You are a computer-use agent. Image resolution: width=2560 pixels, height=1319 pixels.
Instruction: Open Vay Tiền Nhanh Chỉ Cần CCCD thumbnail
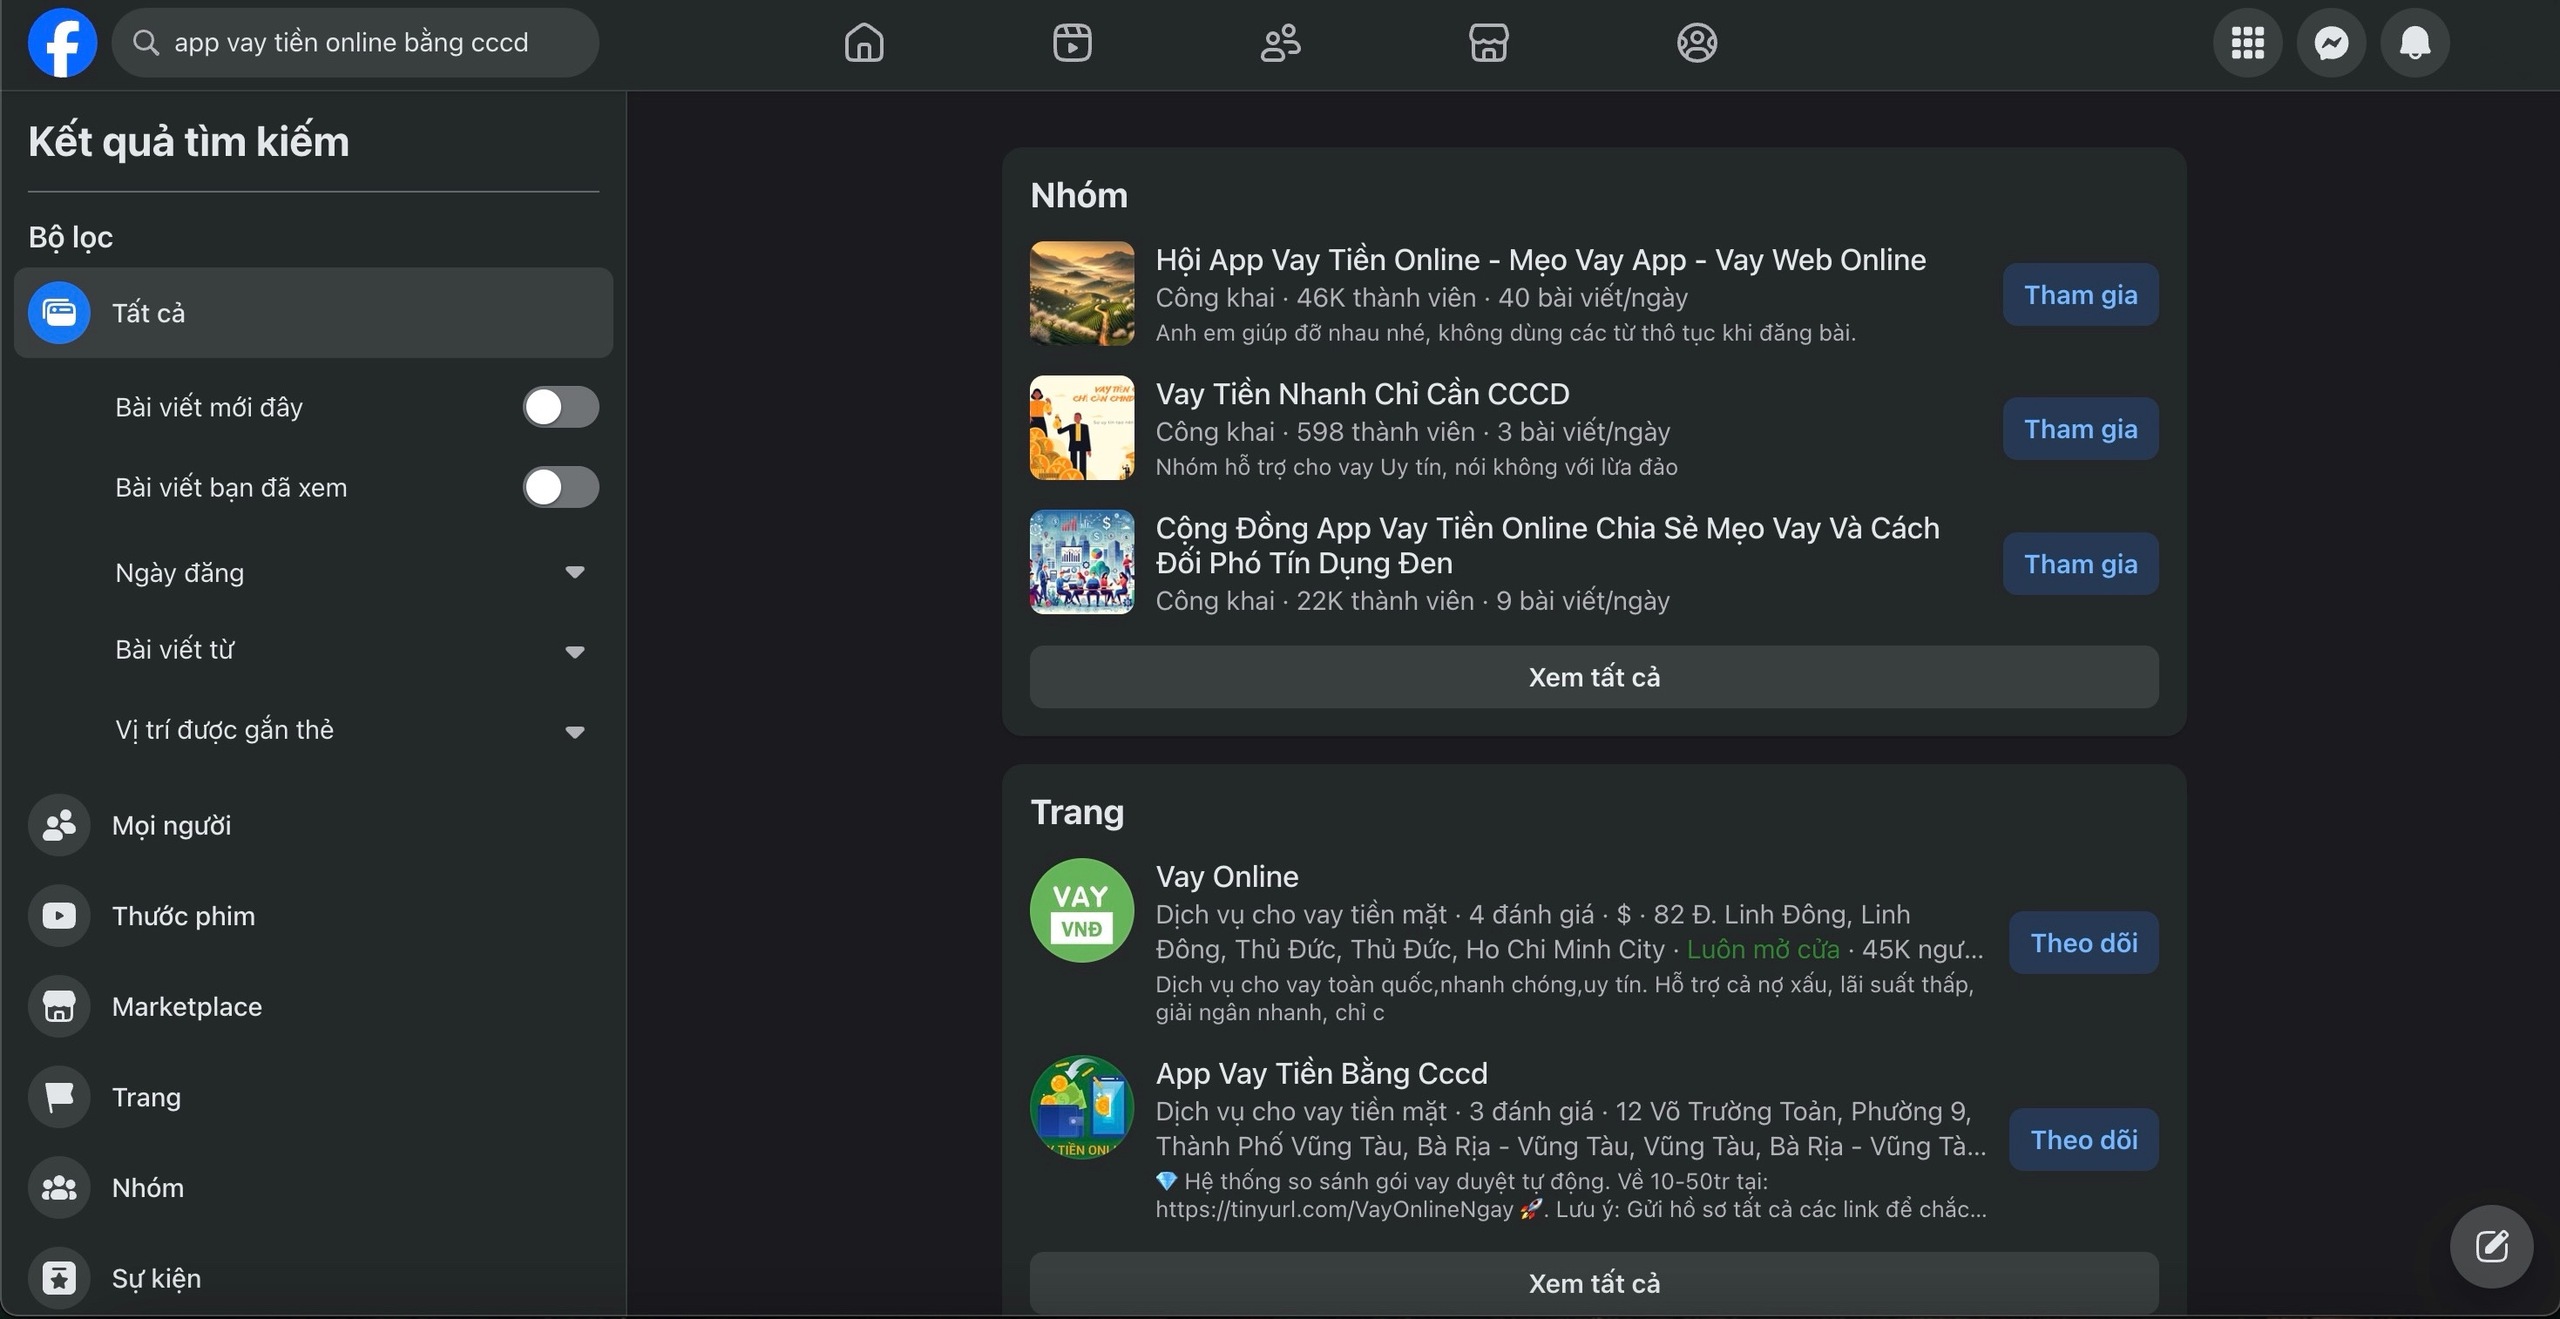click(x=1082, y=428)
